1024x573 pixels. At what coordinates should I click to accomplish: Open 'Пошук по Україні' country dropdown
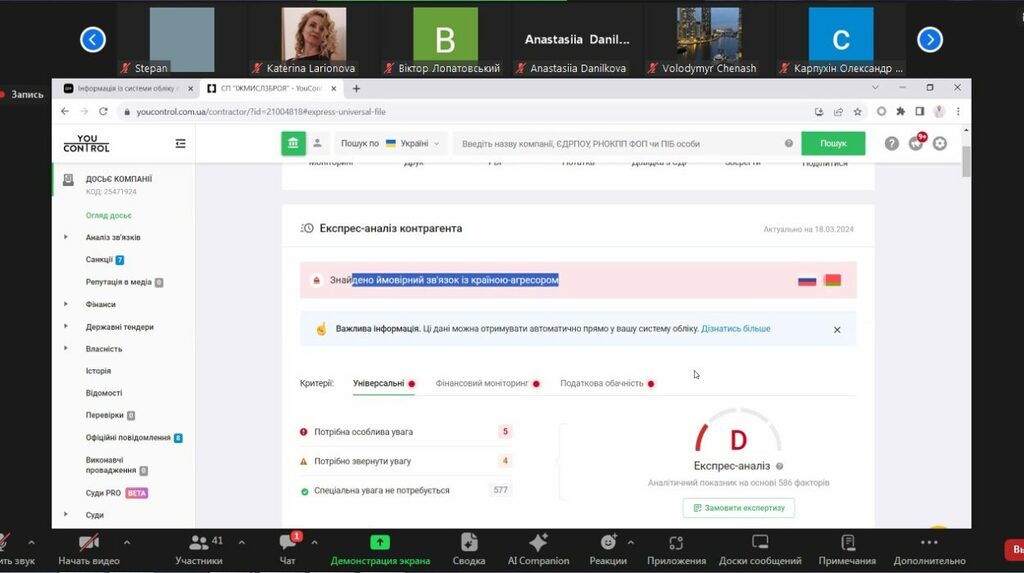[x=390, y=144]
